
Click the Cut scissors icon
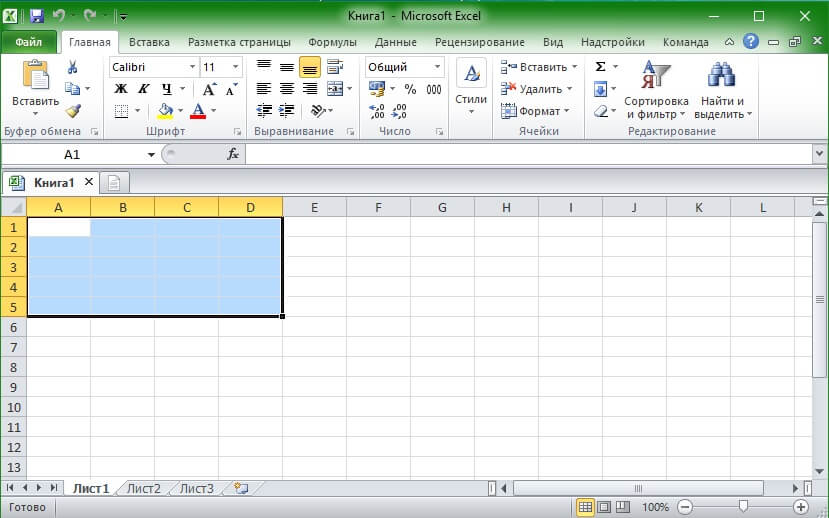click(72, 67)
